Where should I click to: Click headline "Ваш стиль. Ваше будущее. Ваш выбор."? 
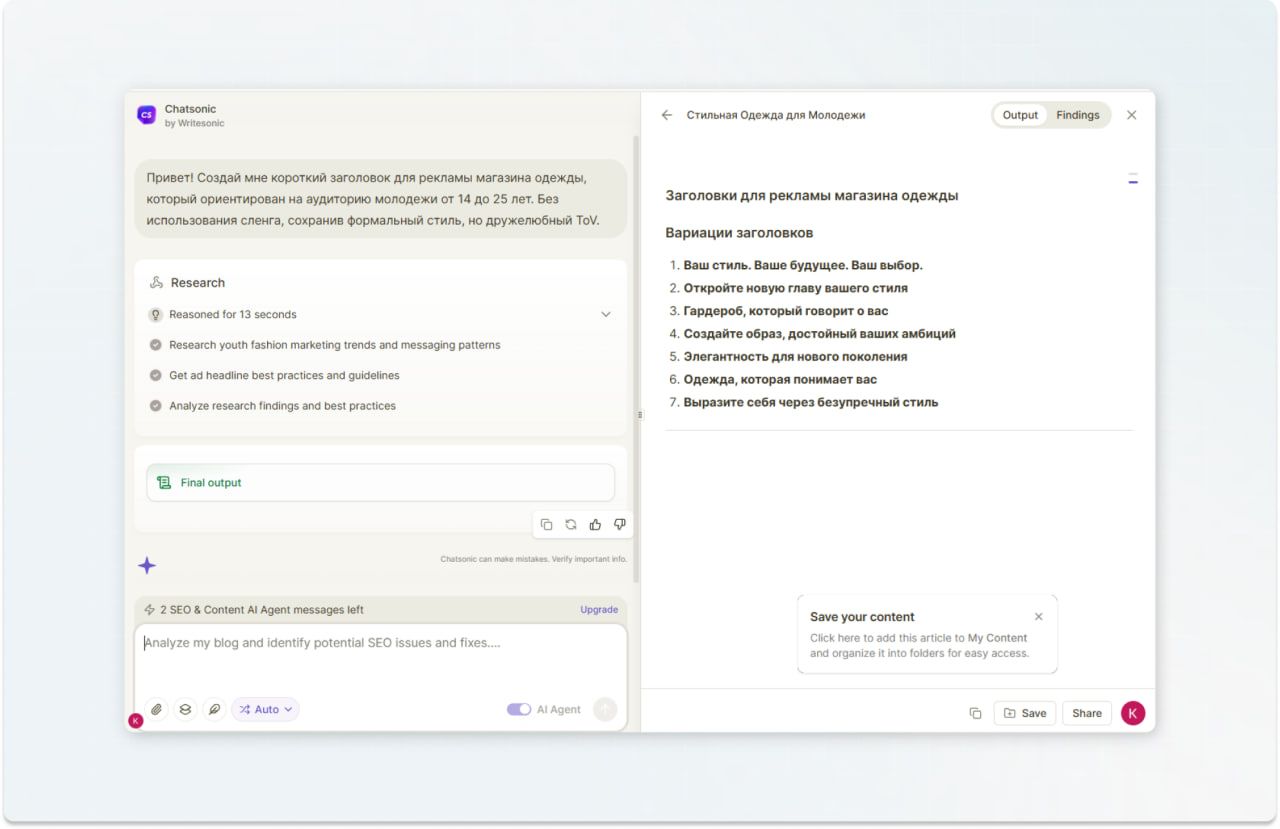click(803, 265)
